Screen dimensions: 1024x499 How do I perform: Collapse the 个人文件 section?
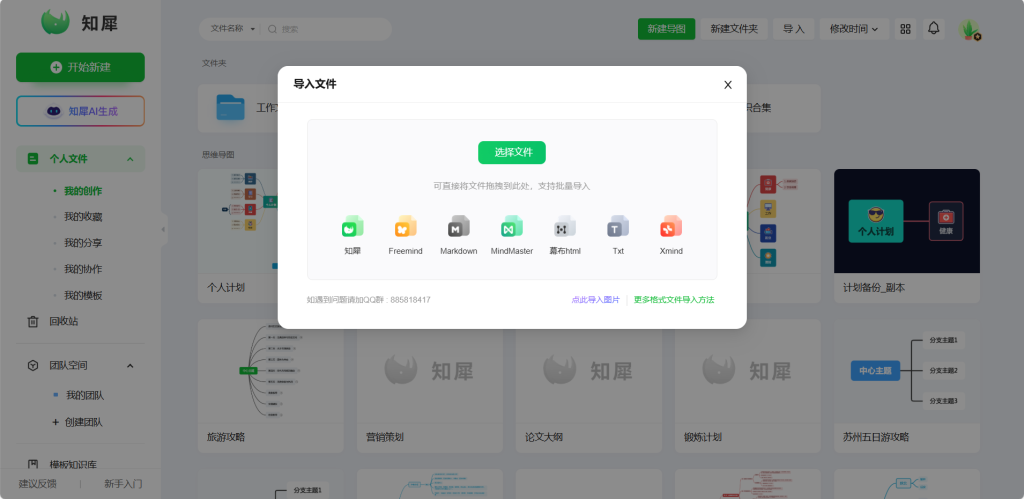pyautogui.click(x=130, y=159)
